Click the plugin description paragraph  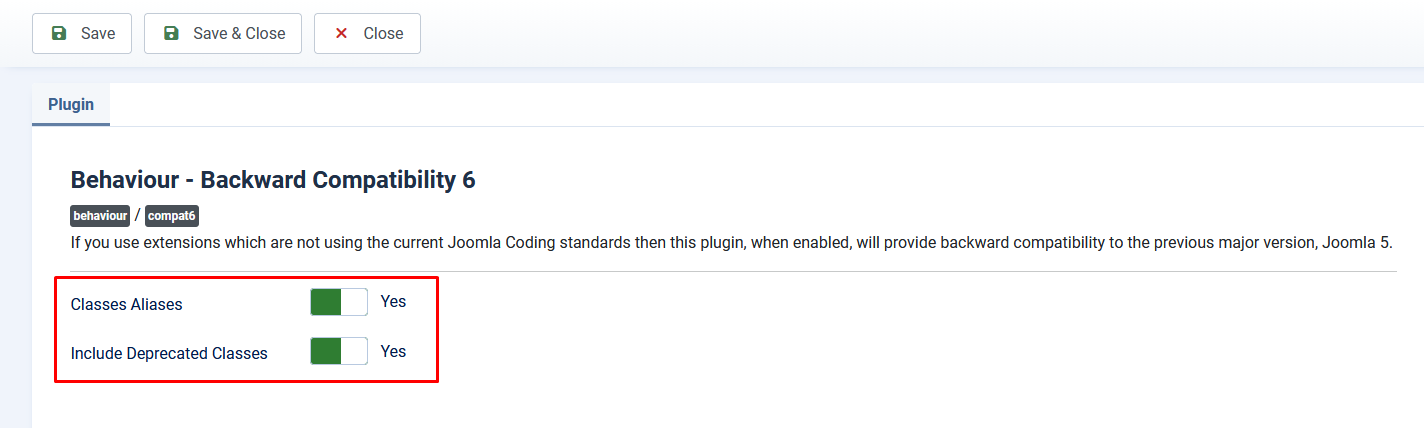point(731,243)
